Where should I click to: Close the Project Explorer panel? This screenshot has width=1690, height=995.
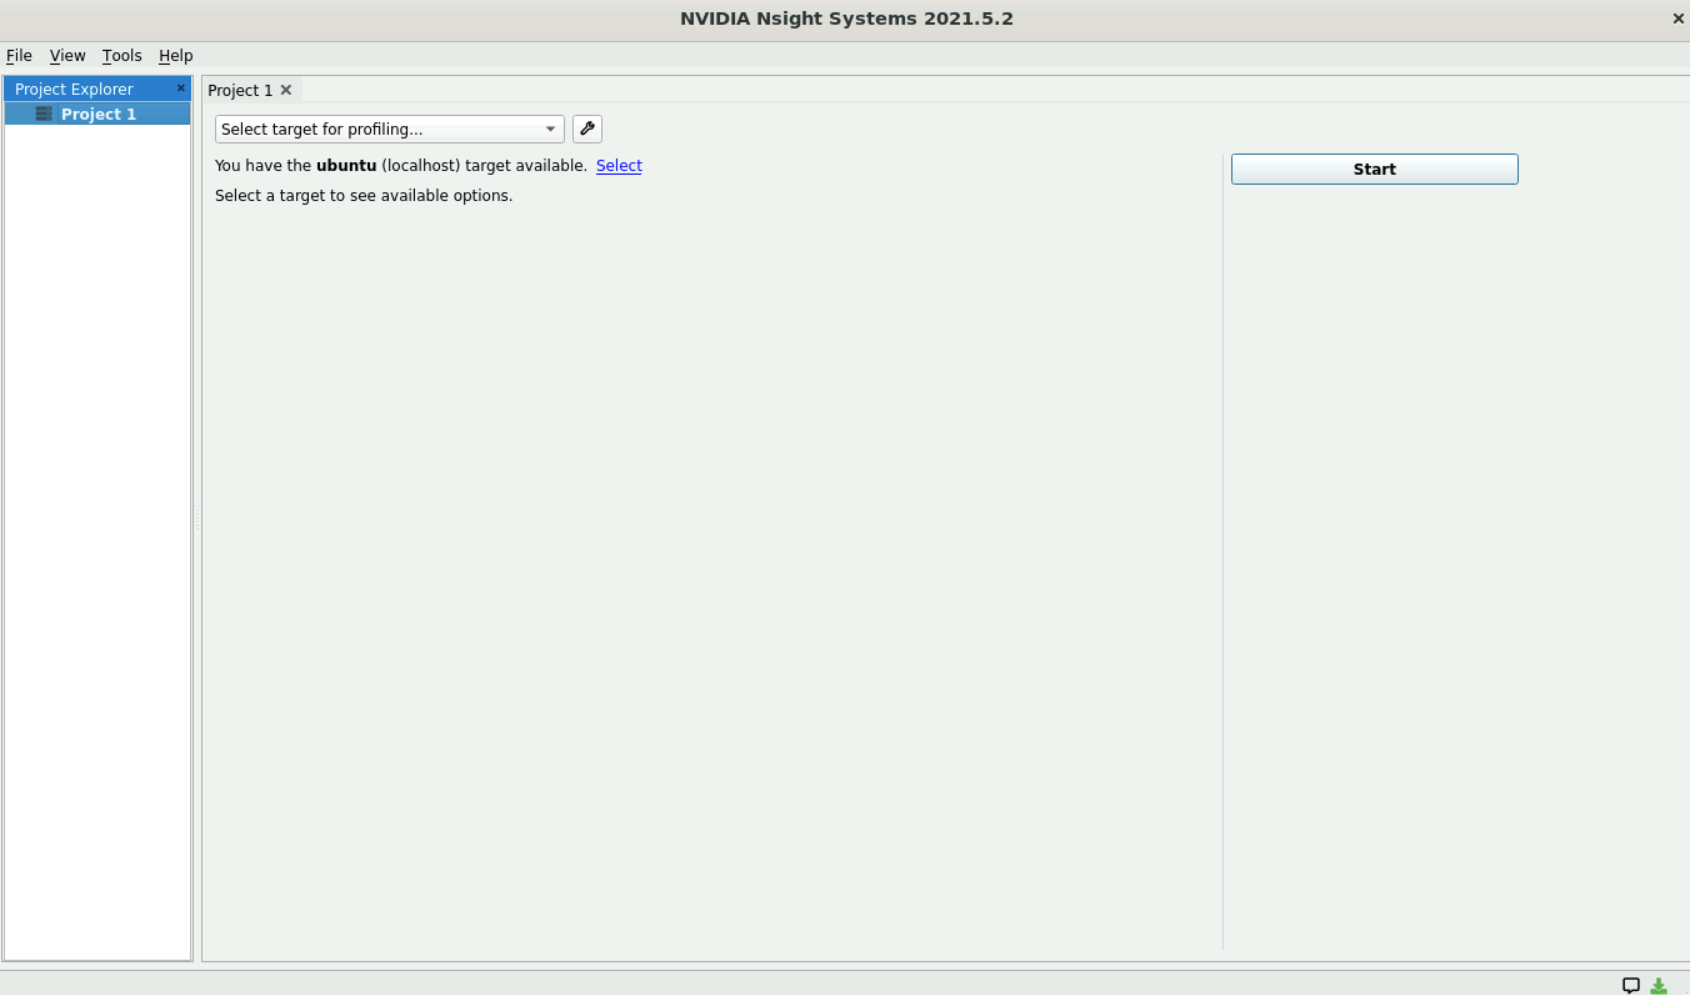181,88
